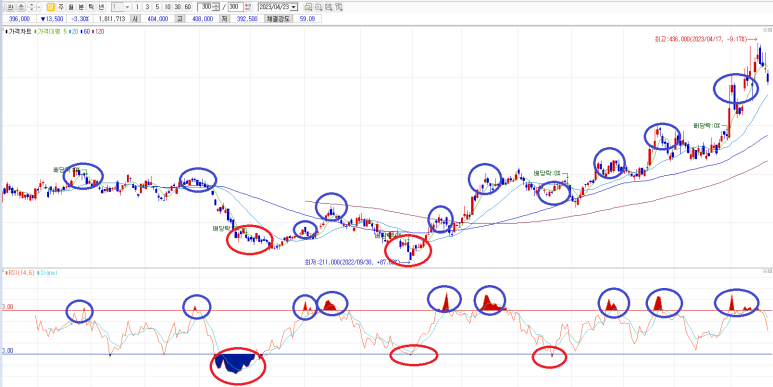This screenshot has width=773, height=387.
Task: Click the -3.30% change rate
Action: tap(80, 19)
